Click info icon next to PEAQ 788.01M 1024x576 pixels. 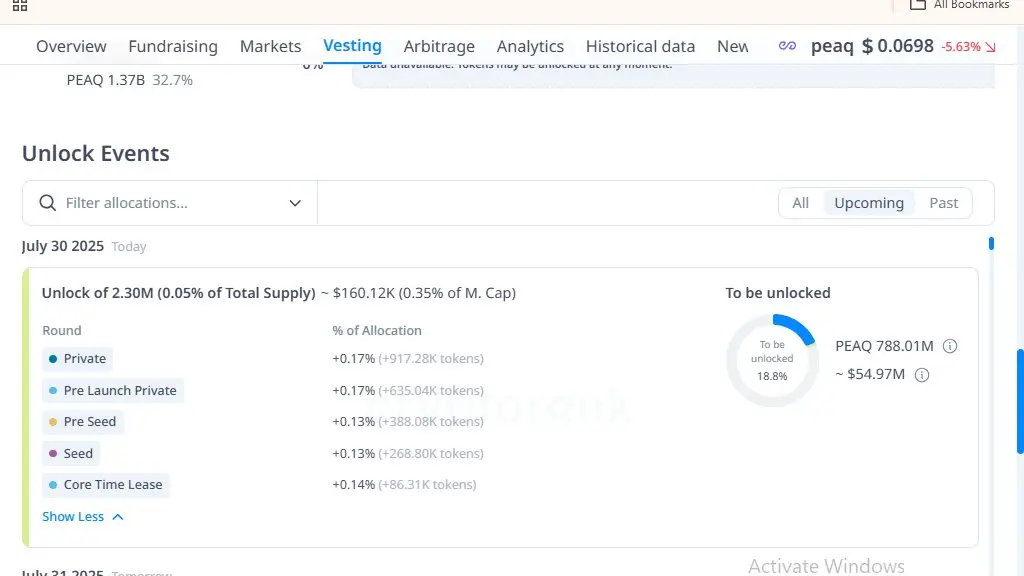950,346
